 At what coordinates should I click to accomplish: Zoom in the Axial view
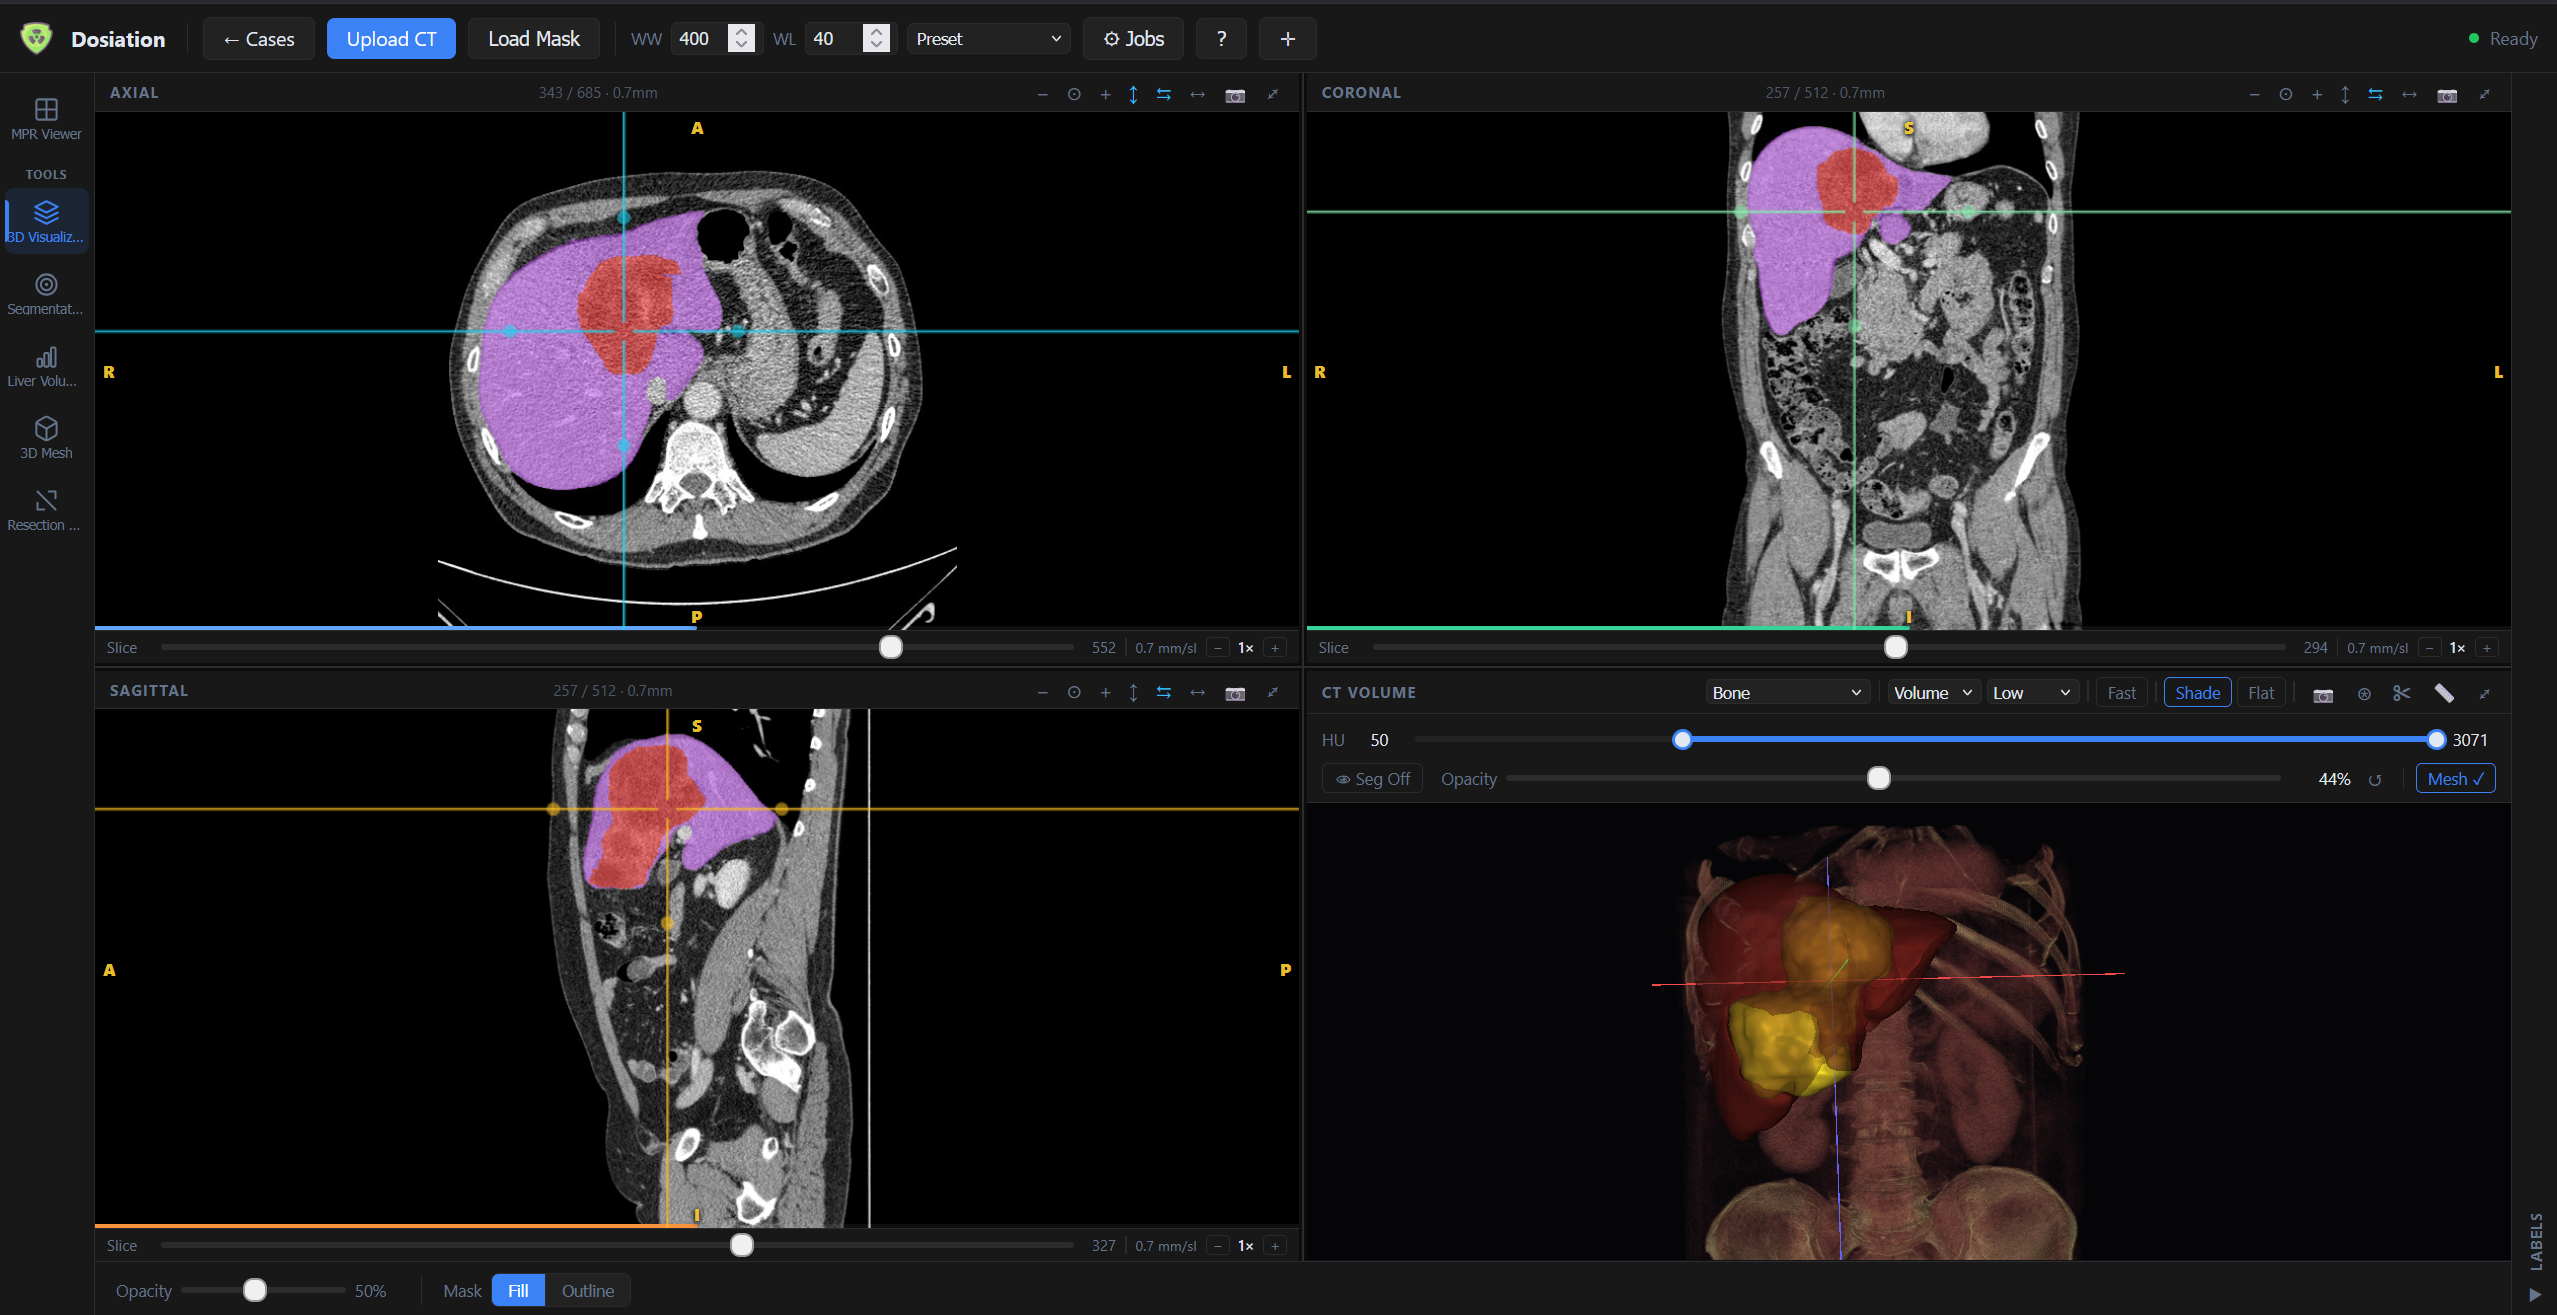click(1105, 94)
